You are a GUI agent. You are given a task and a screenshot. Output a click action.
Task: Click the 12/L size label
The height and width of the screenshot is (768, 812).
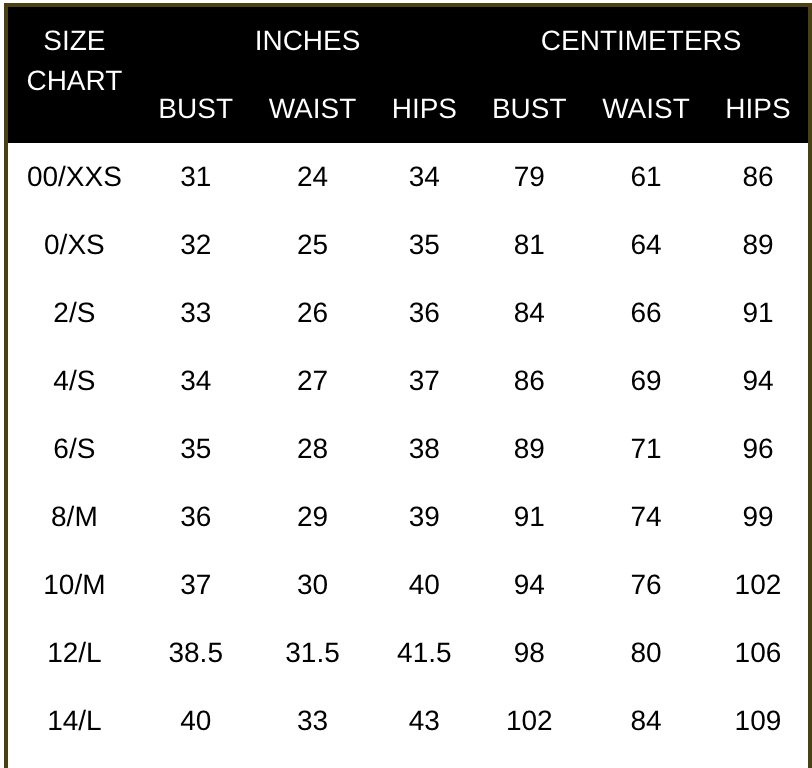74,653
